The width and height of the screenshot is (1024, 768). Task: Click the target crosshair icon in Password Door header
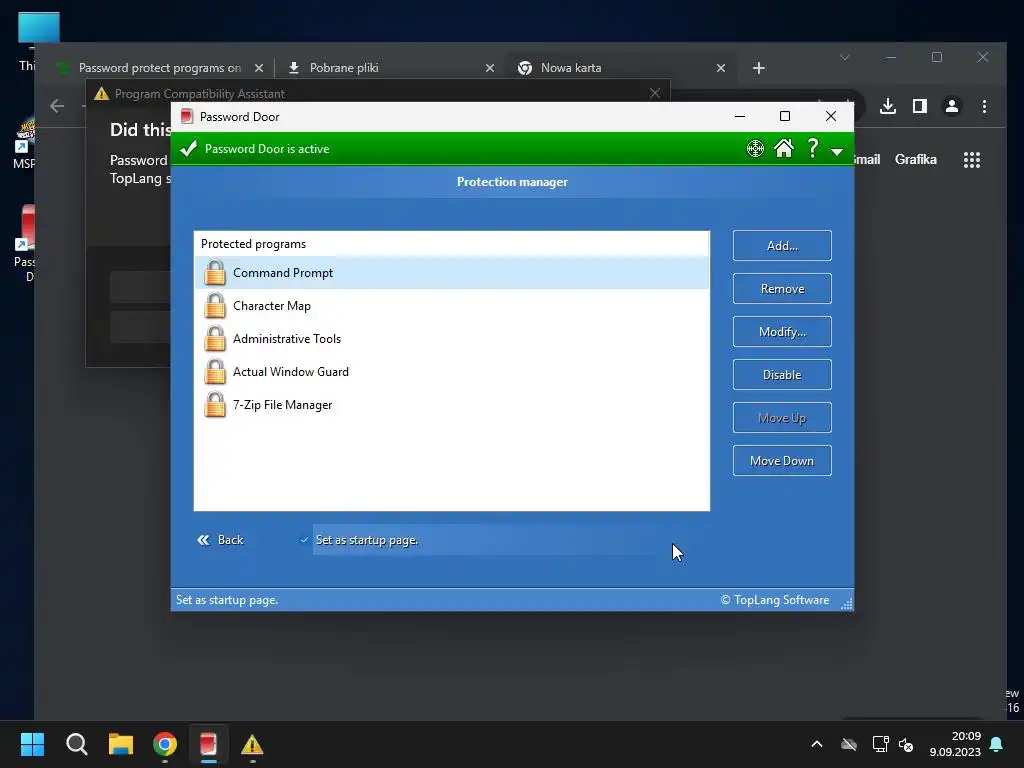pyautogui.click(x=755, y=149)
